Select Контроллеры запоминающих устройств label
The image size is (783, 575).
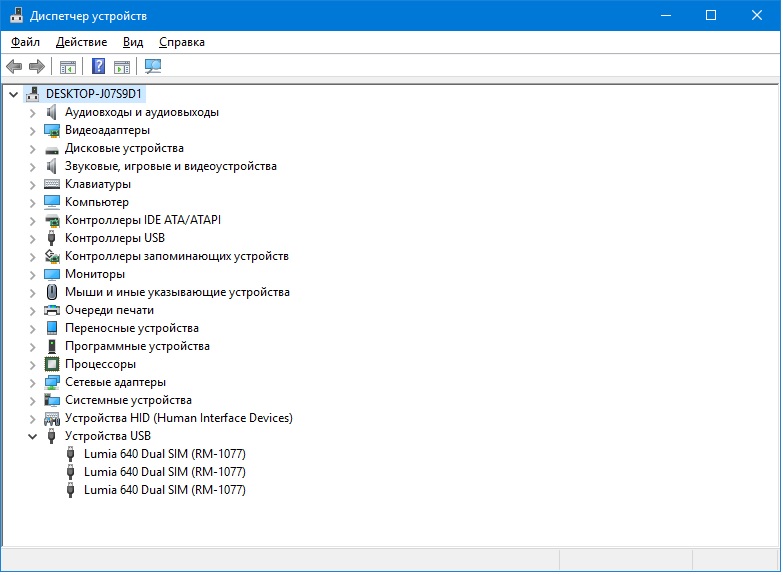click(x=177, y=256)
